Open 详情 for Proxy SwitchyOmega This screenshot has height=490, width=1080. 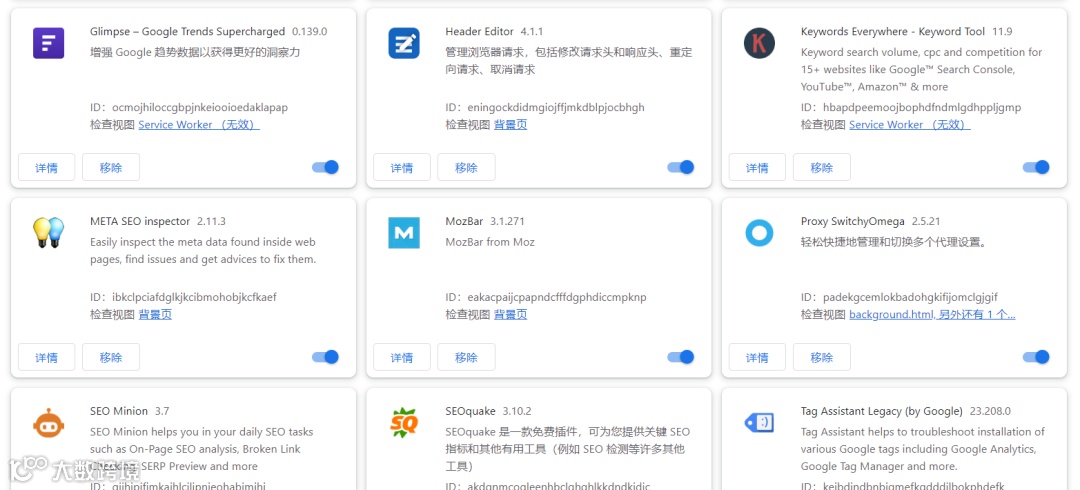(x=757, y=357)
